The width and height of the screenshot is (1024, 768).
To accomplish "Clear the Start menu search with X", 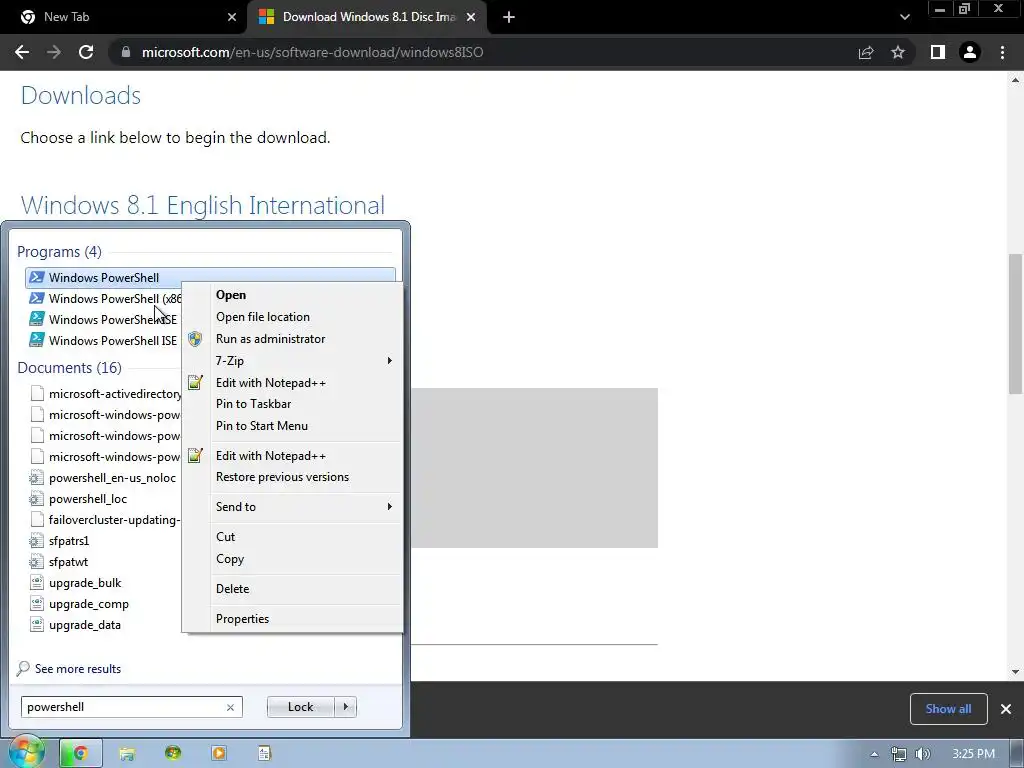I will coord(231,707).
